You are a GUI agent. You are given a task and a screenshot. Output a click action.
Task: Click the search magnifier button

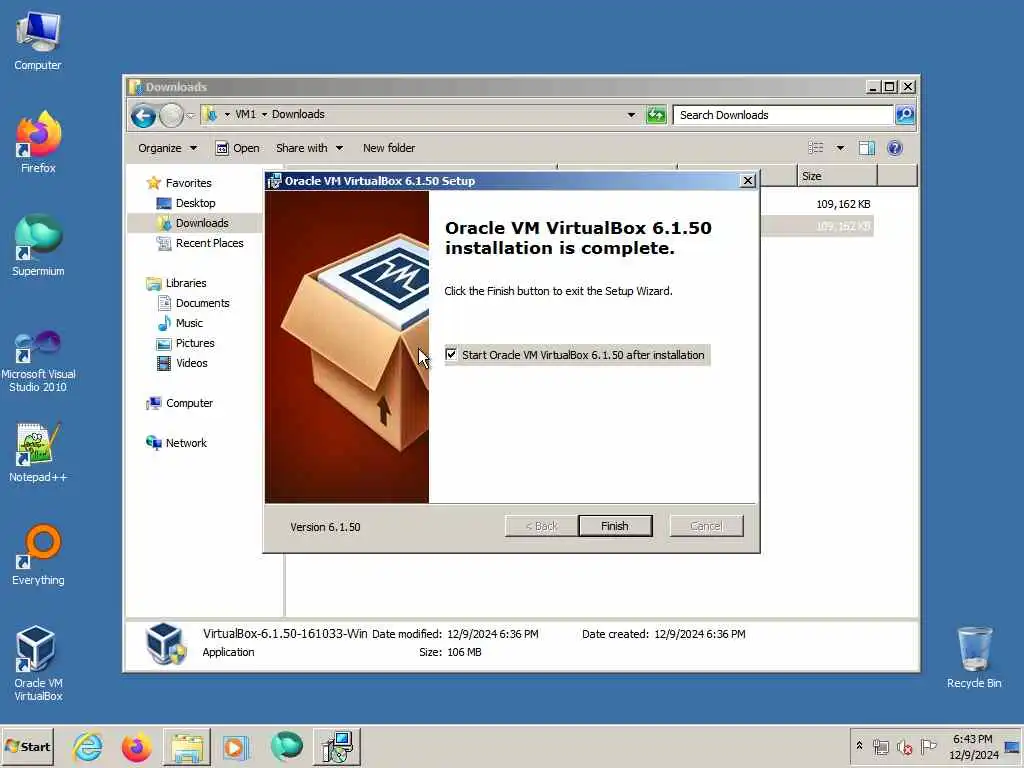(x=904, y=115)
